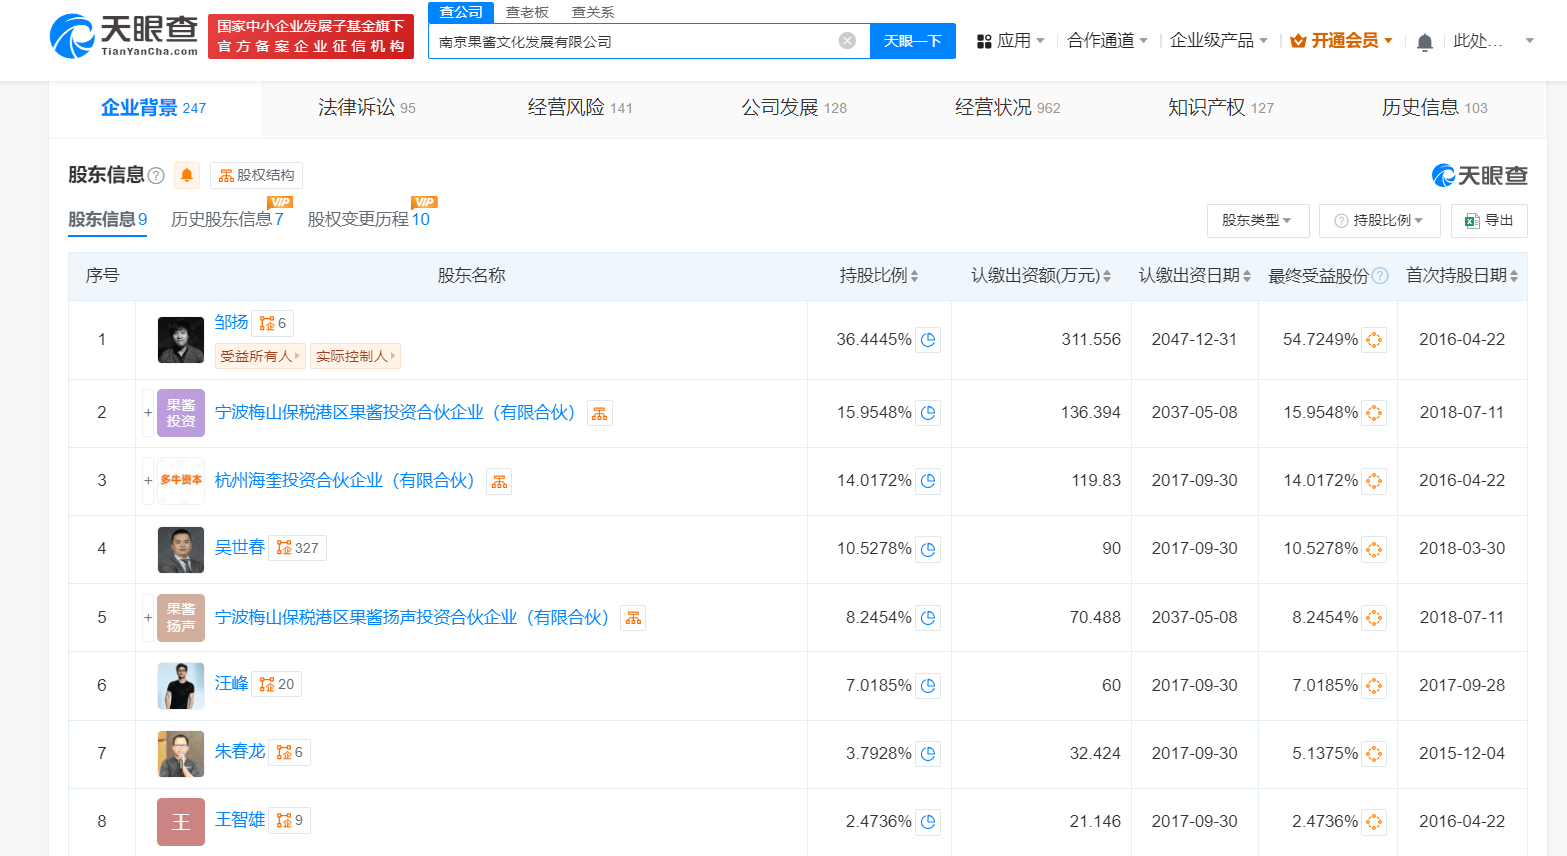Image resolution: width=1567 pixels, height=856 pixels.
Task: Open pie chart for 朱春龙 3.7928%
Action: click(928, 754)
